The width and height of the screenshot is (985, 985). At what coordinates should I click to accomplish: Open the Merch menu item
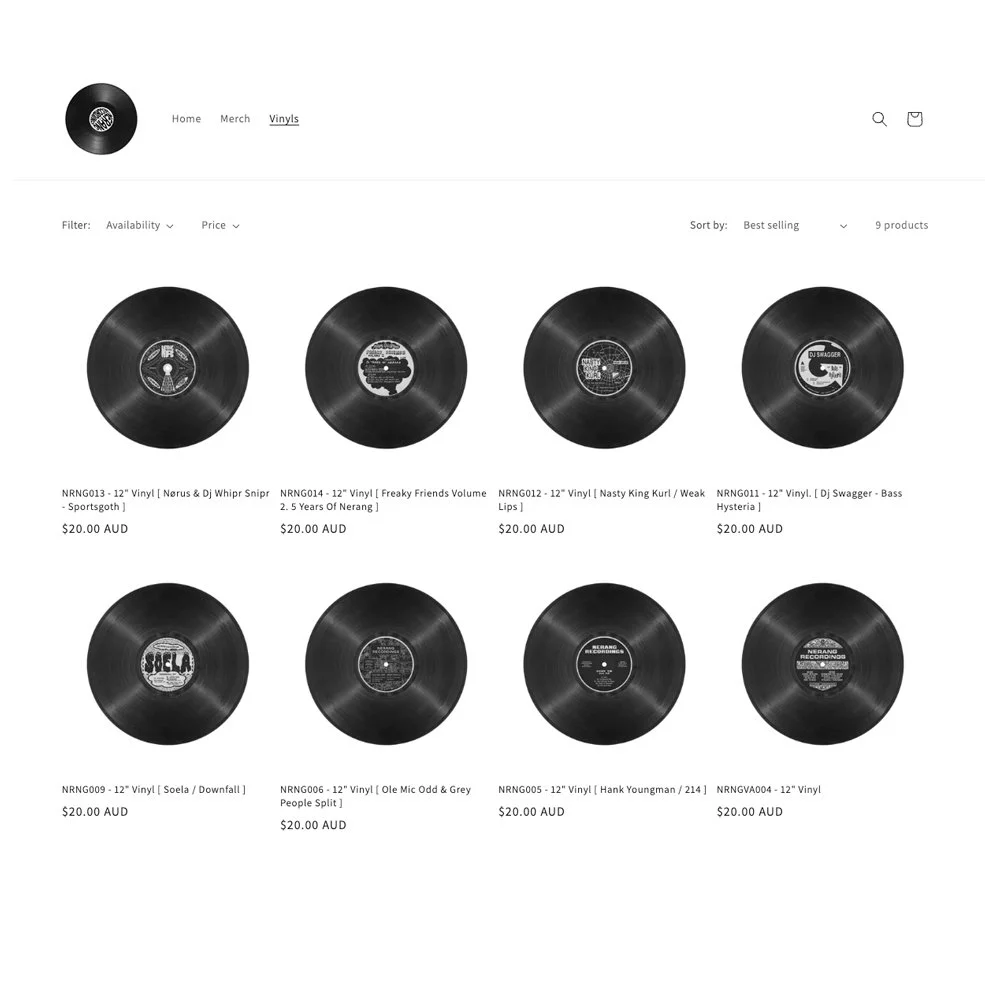click(x=235, y=119)
